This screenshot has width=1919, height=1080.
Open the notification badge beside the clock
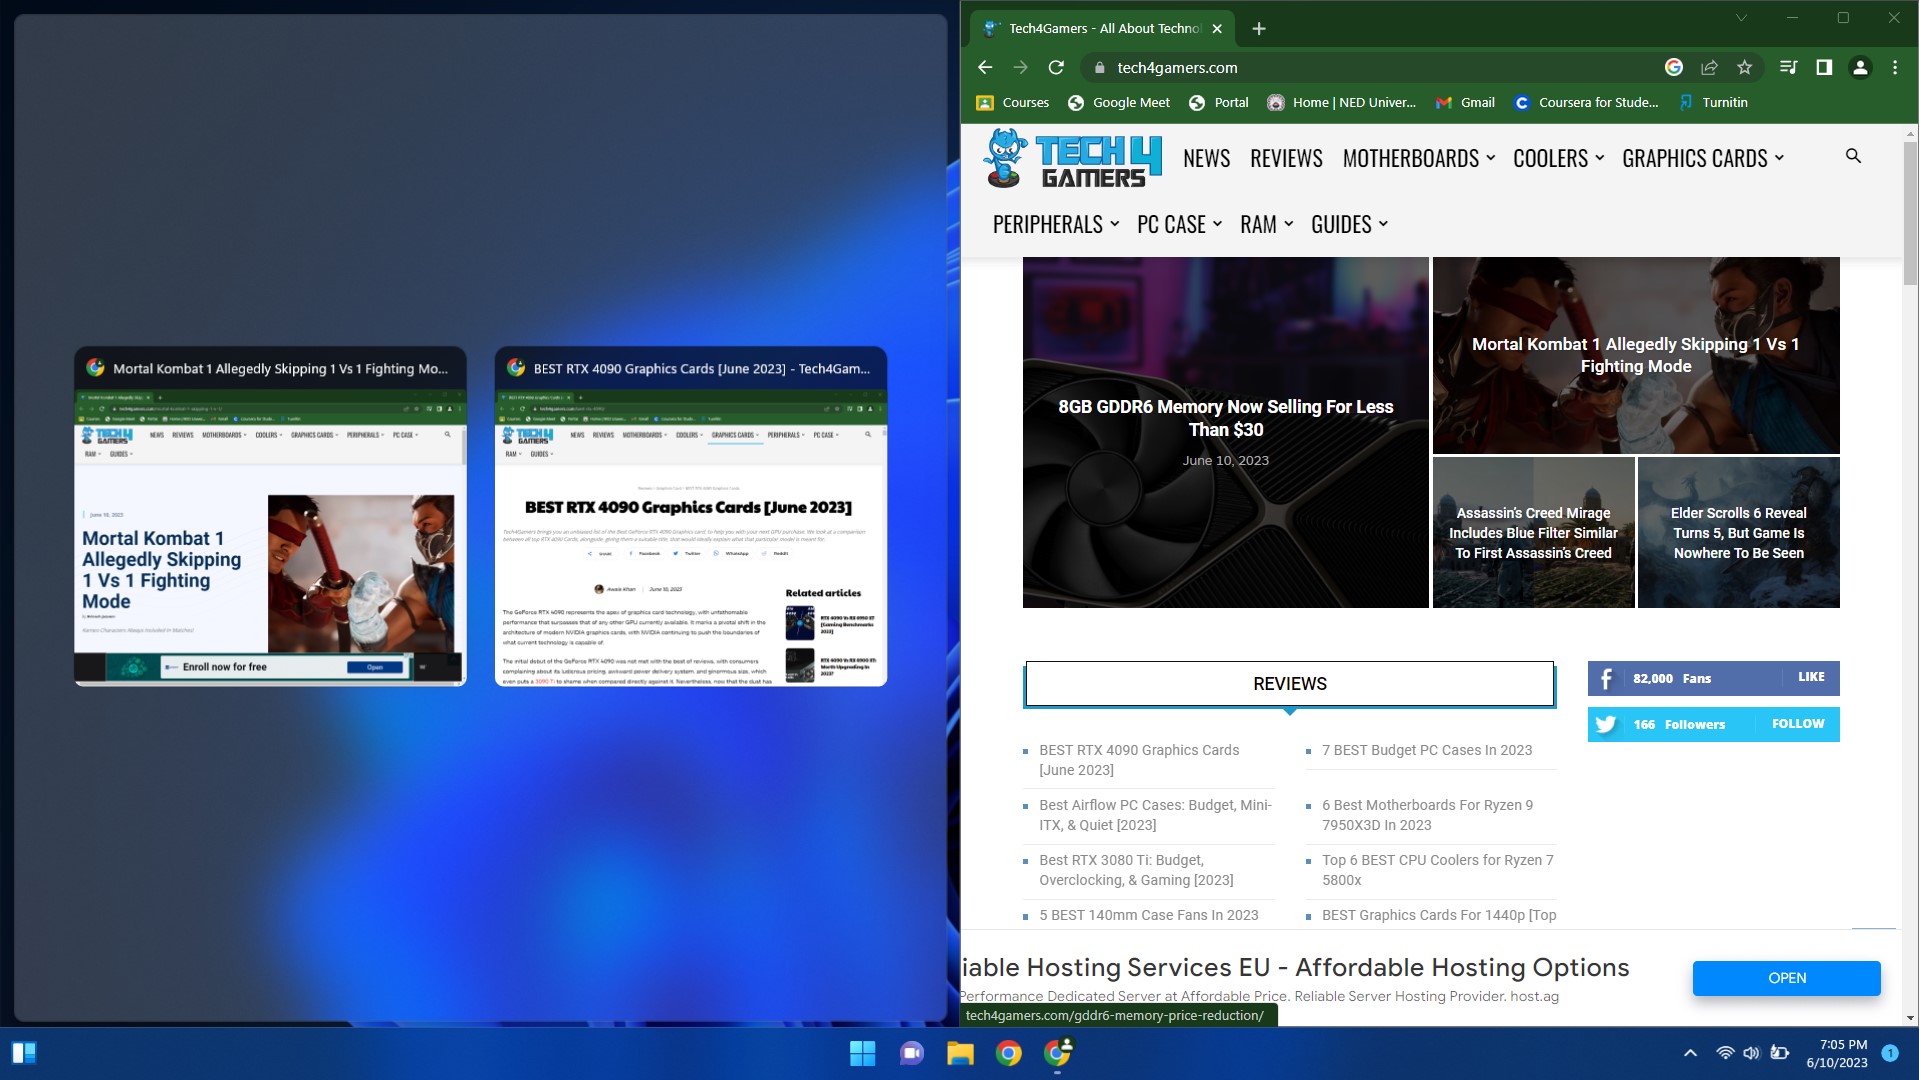[1890, 1053]
